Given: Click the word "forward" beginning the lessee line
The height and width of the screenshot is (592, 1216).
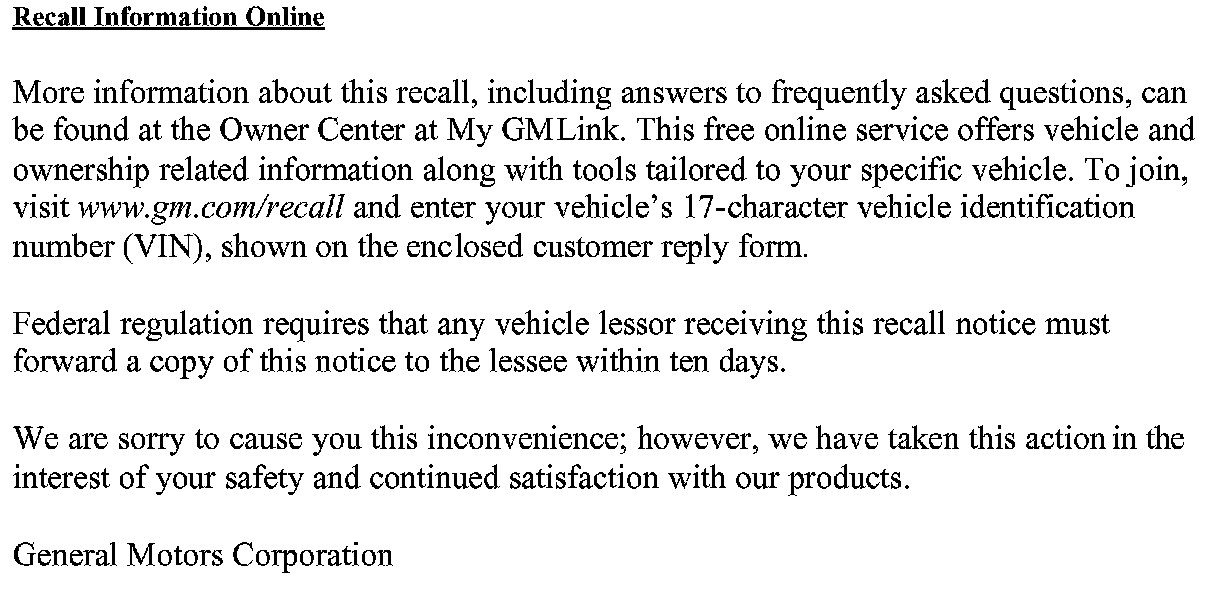Looking at the screenshot, I should 65,362.
